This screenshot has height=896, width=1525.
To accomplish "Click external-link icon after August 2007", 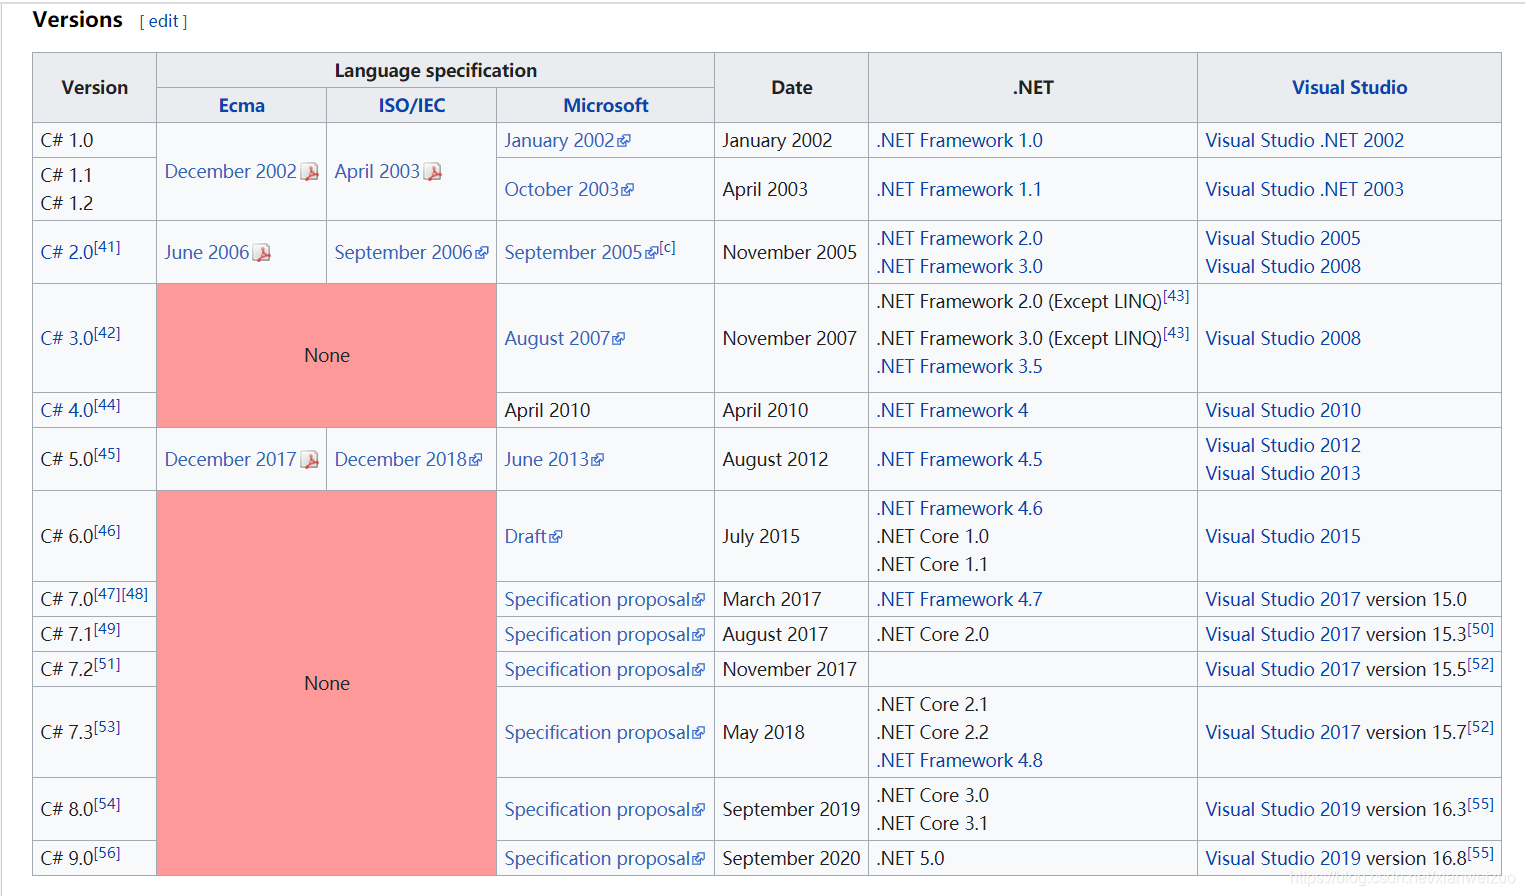I will 619,339.
